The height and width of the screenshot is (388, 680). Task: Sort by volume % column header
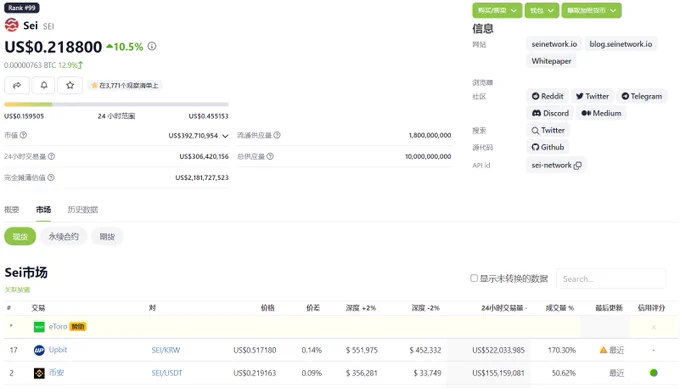[x=559, y=308]
